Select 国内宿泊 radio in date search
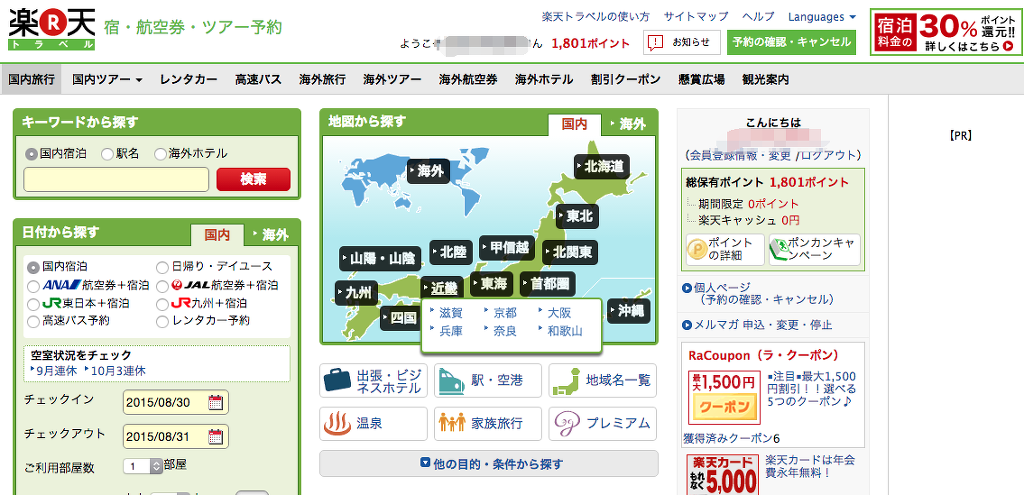1024x495 pixels. [x=33, y=267]
